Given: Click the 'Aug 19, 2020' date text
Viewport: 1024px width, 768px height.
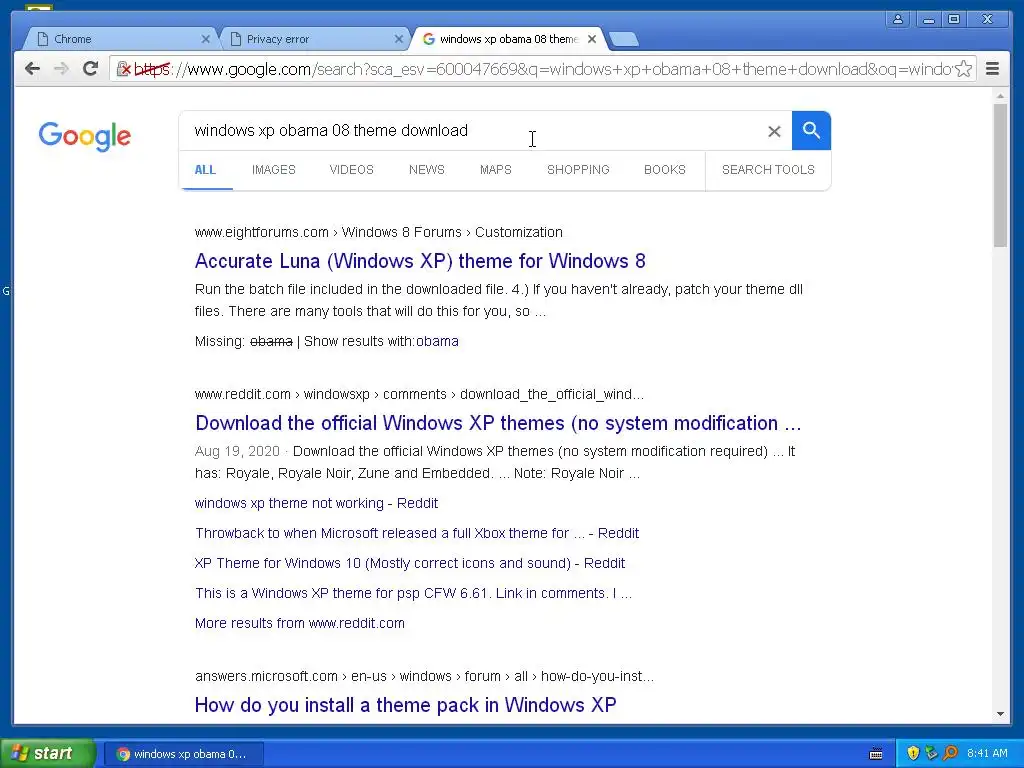Looking at the screenshot, I should pos(237,451).
